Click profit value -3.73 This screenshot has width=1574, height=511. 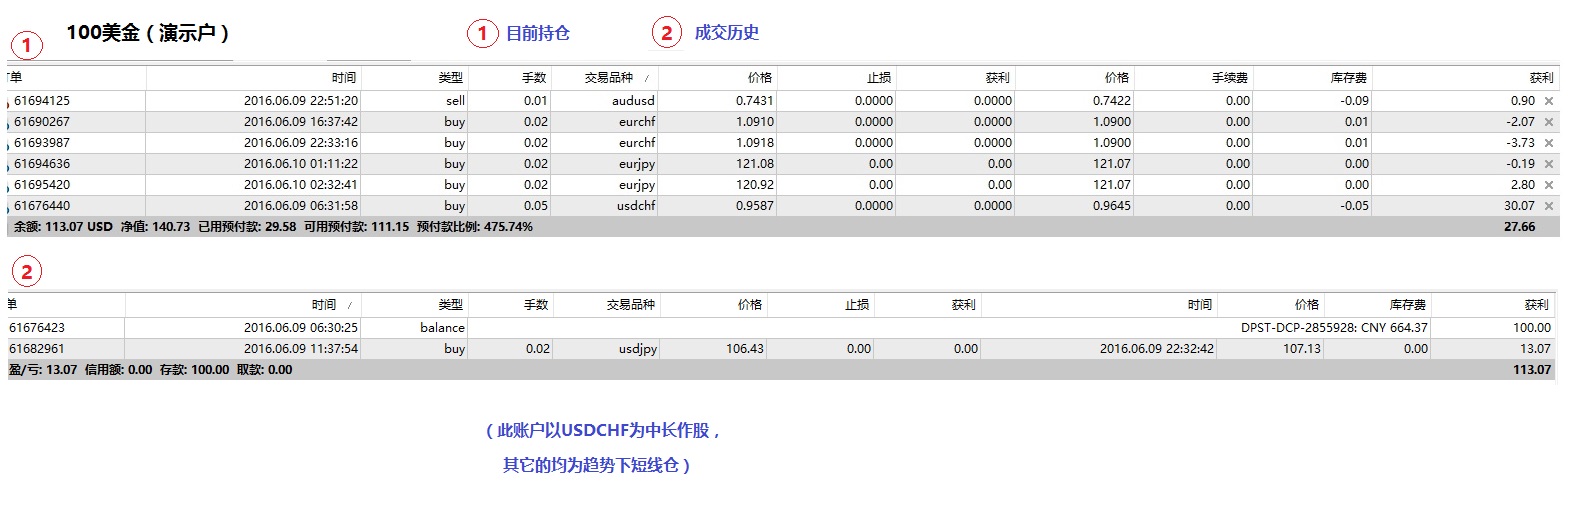click(1520, 143)
